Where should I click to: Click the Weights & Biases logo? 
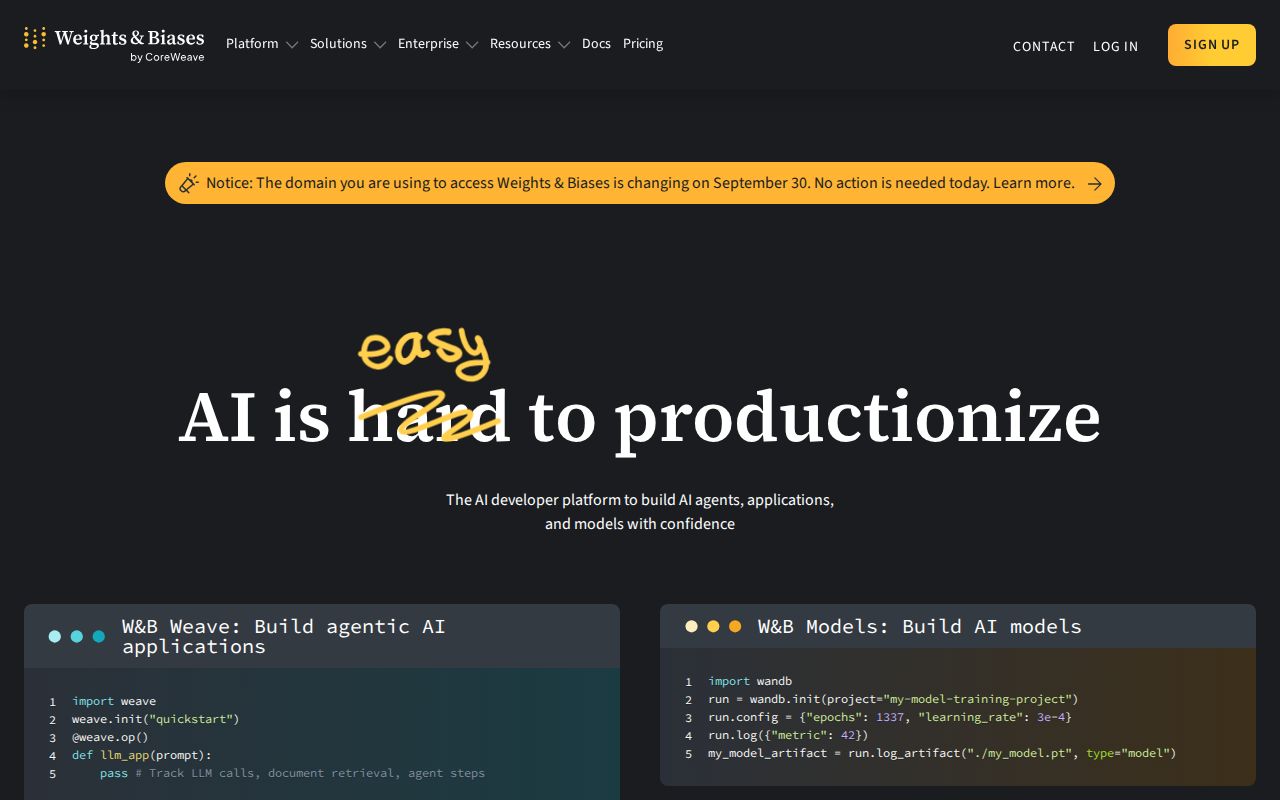click(x=114, y=44)
